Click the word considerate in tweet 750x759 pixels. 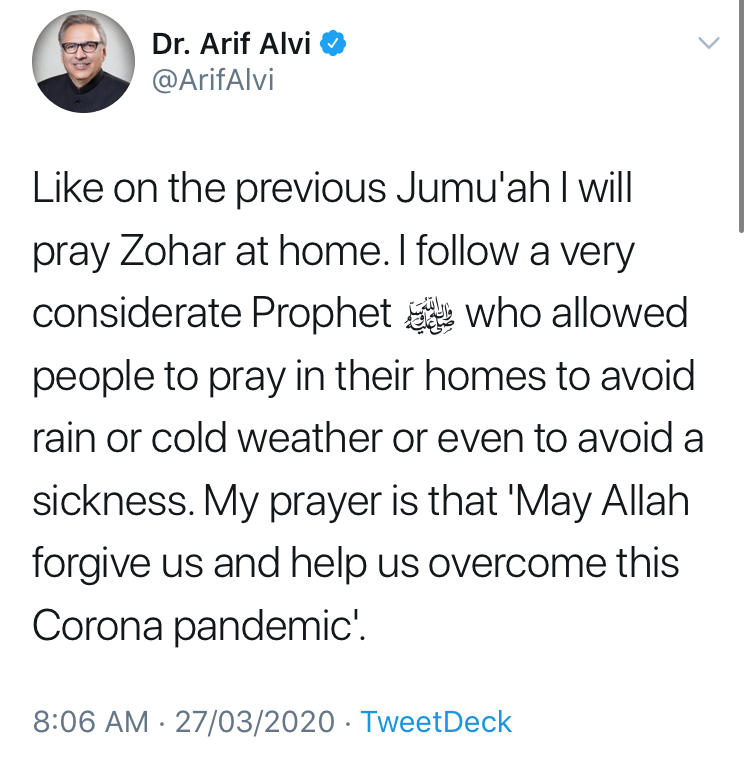[137, 314]
